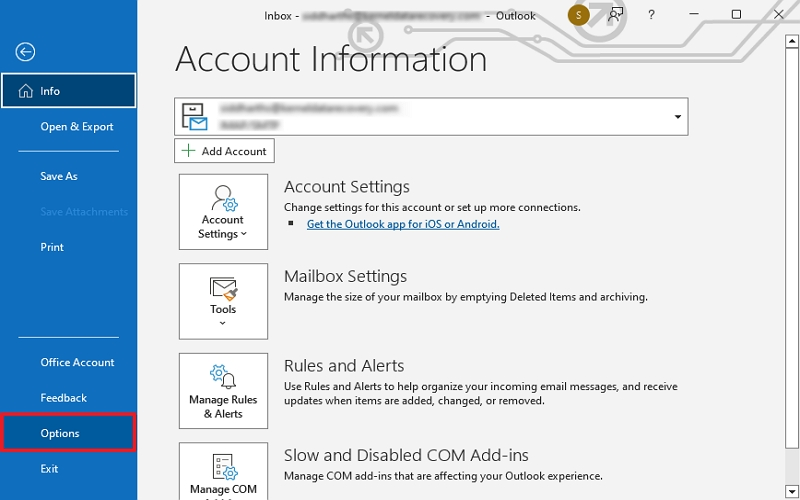Expand the email account dropdown
Viewport: 800px width, 500px height.
point(677,117)
